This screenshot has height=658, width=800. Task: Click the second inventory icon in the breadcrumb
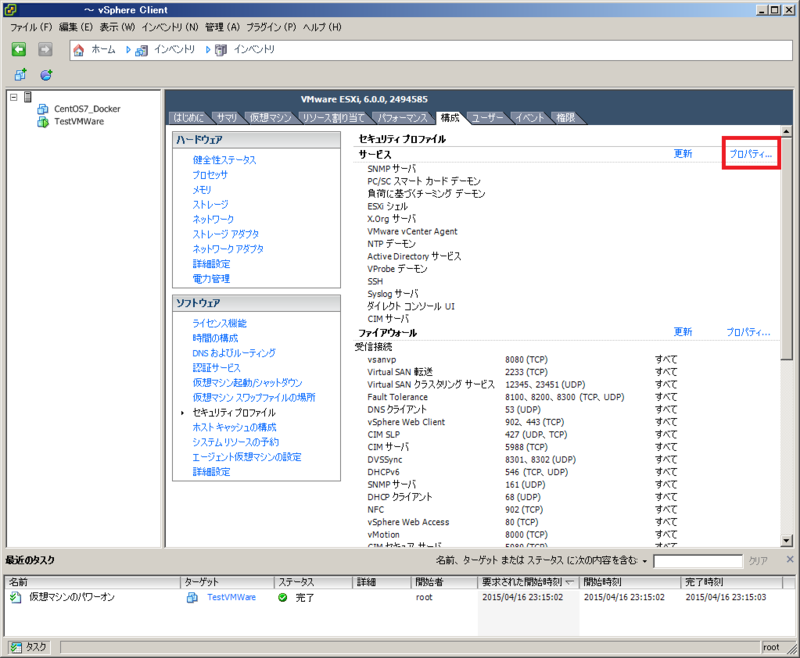(x=221, y=50)
